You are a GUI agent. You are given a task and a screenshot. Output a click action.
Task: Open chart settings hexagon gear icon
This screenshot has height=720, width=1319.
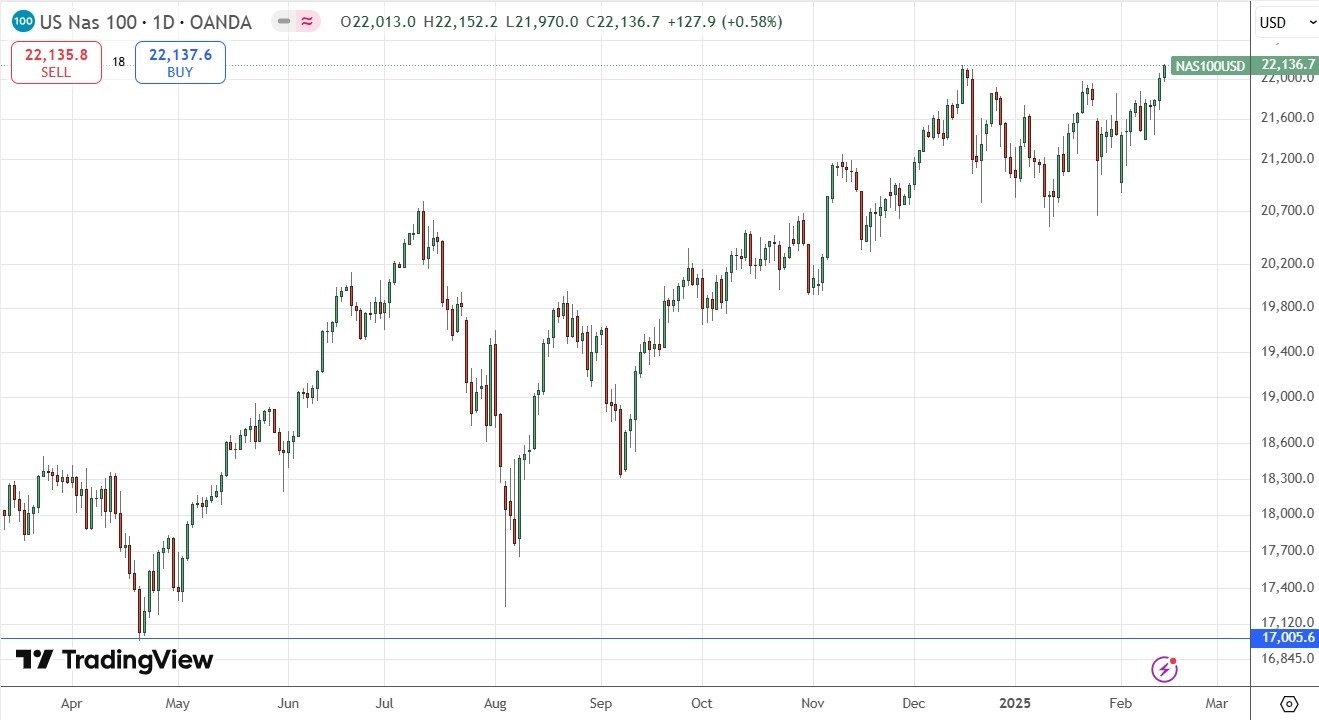(x=1288, y=703)
